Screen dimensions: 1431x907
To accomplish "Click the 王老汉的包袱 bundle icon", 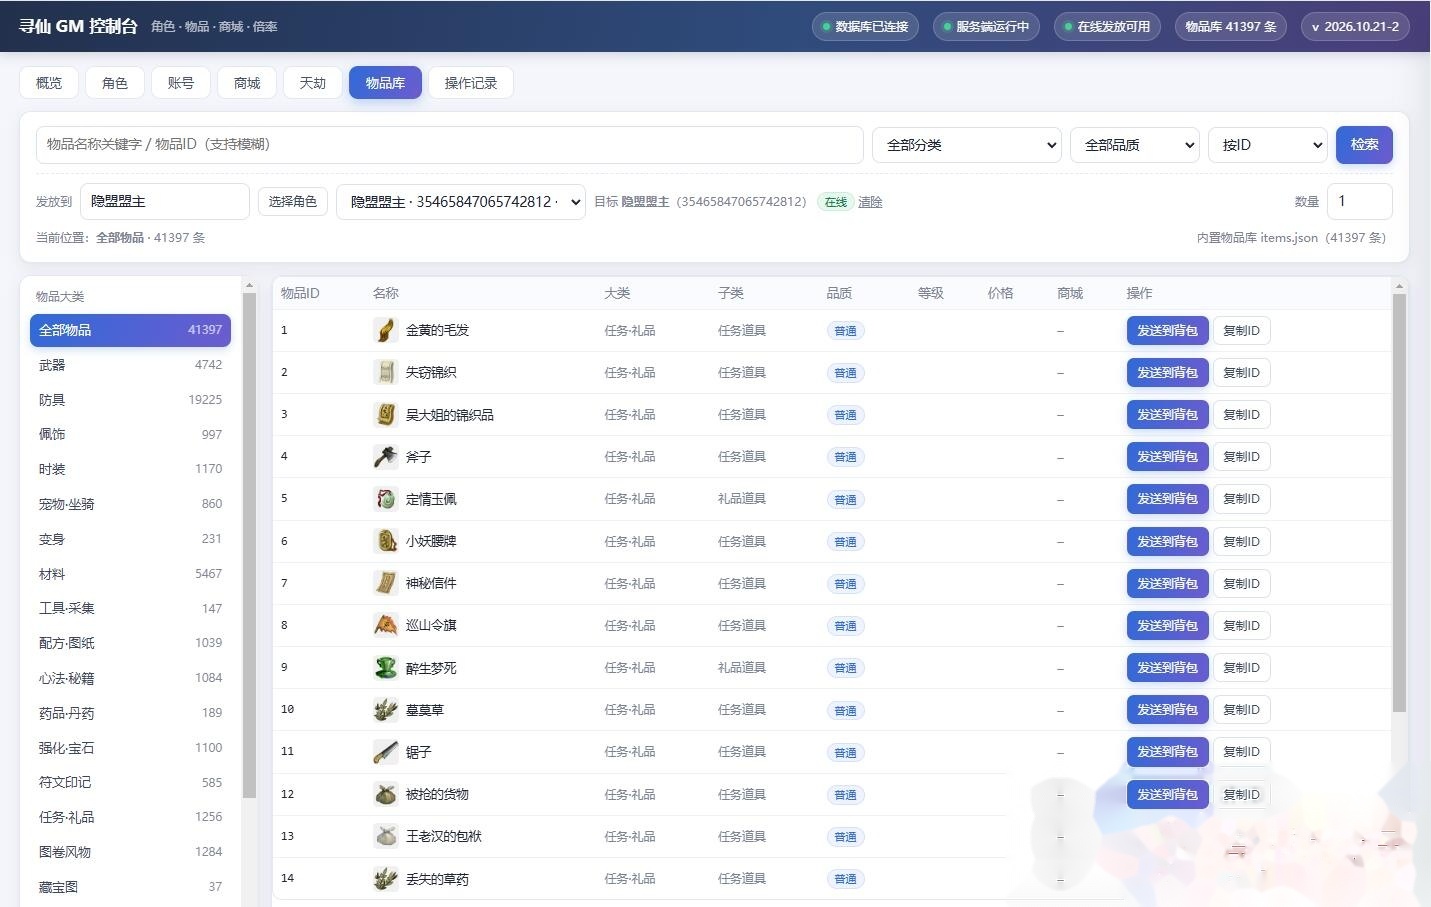I will coord(385,836).
